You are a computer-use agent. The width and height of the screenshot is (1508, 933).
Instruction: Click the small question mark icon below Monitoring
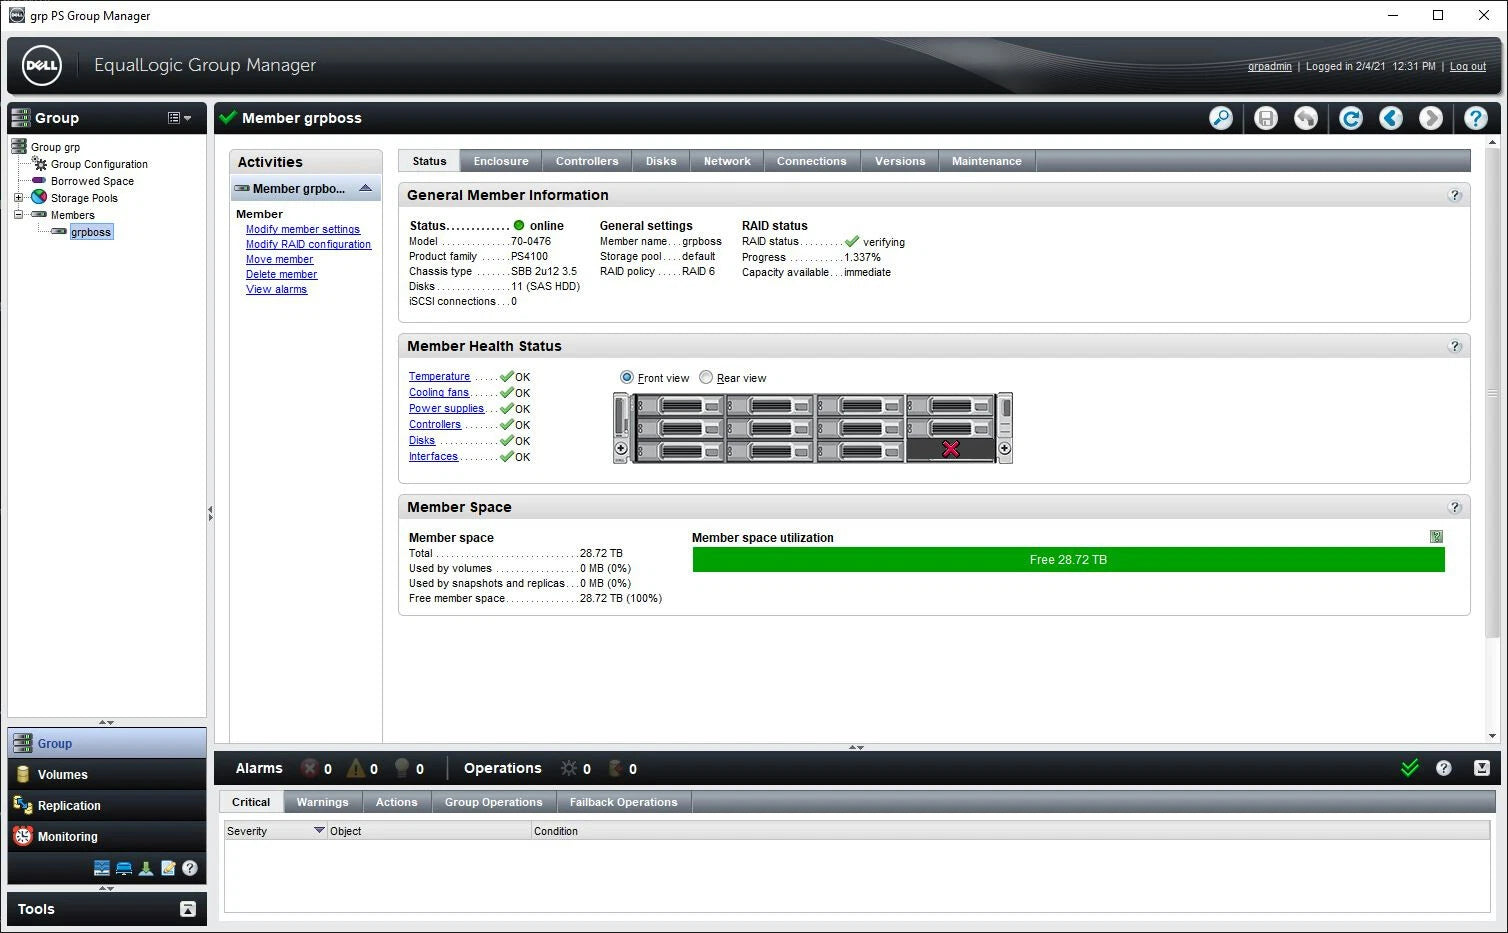[190, 868]
